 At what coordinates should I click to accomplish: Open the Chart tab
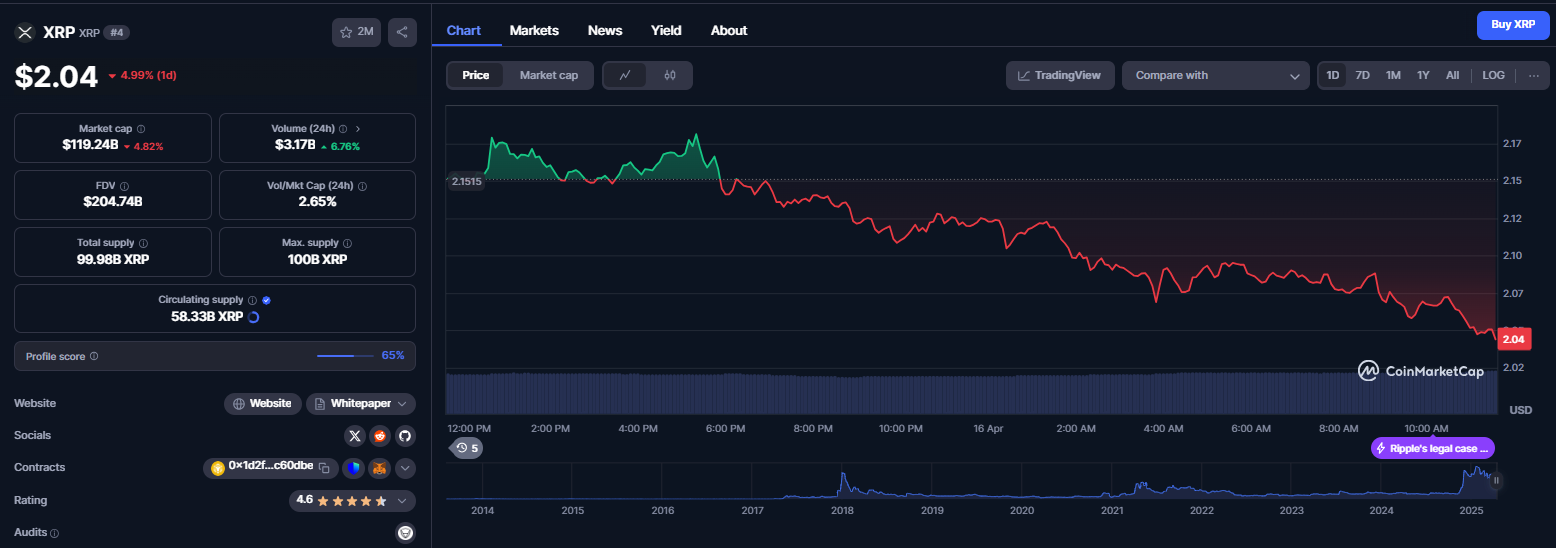tap(464, 30)
